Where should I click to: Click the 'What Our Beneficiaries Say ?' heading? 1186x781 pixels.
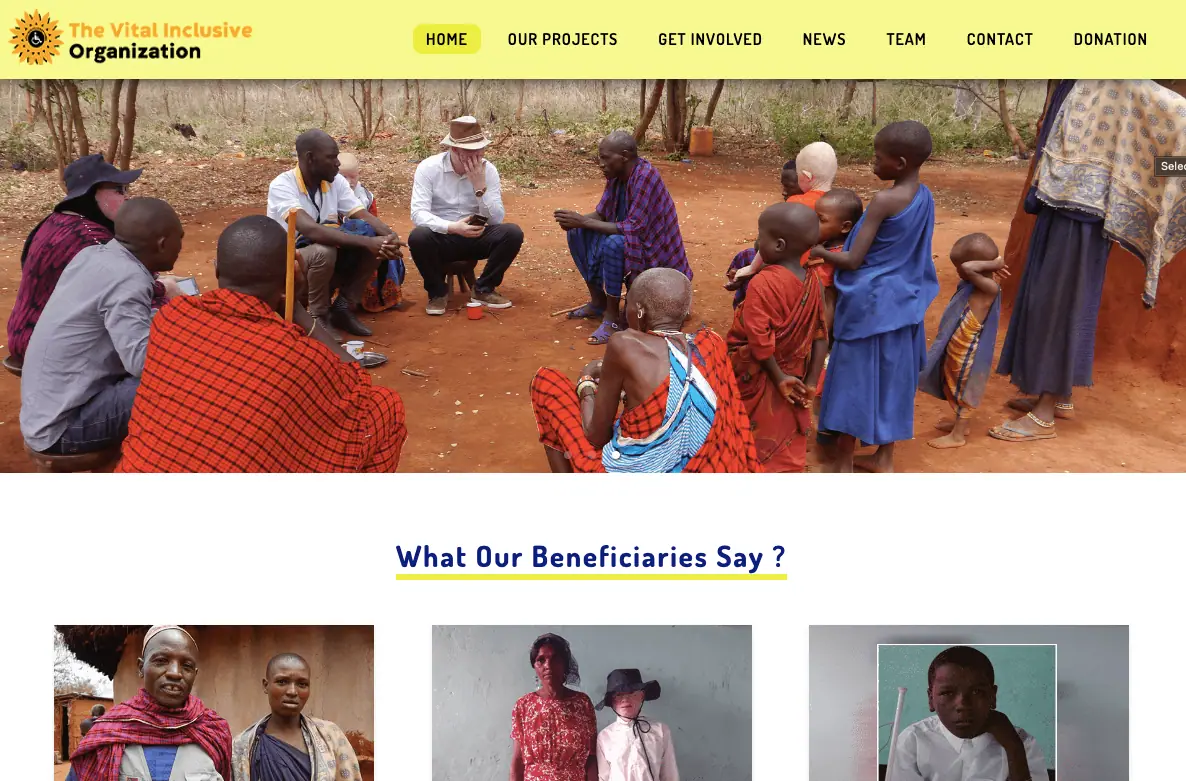tap(591, 557)
